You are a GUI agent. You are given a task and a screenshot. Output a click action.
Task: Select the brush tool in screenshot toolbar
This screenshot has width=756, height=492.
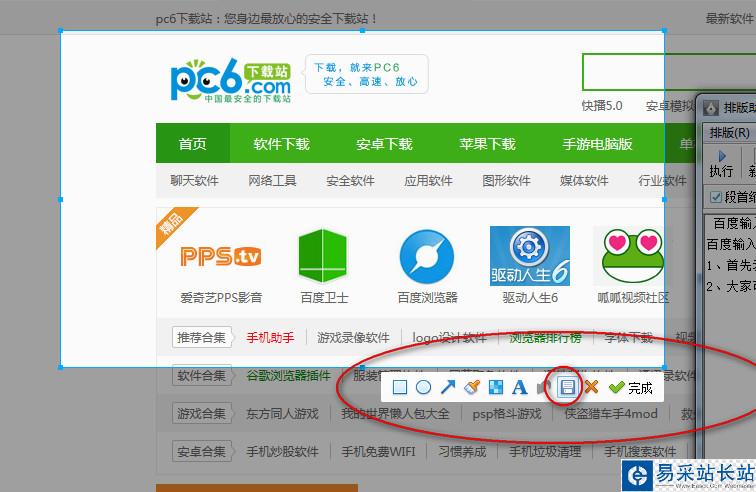(x=472, y=387)
